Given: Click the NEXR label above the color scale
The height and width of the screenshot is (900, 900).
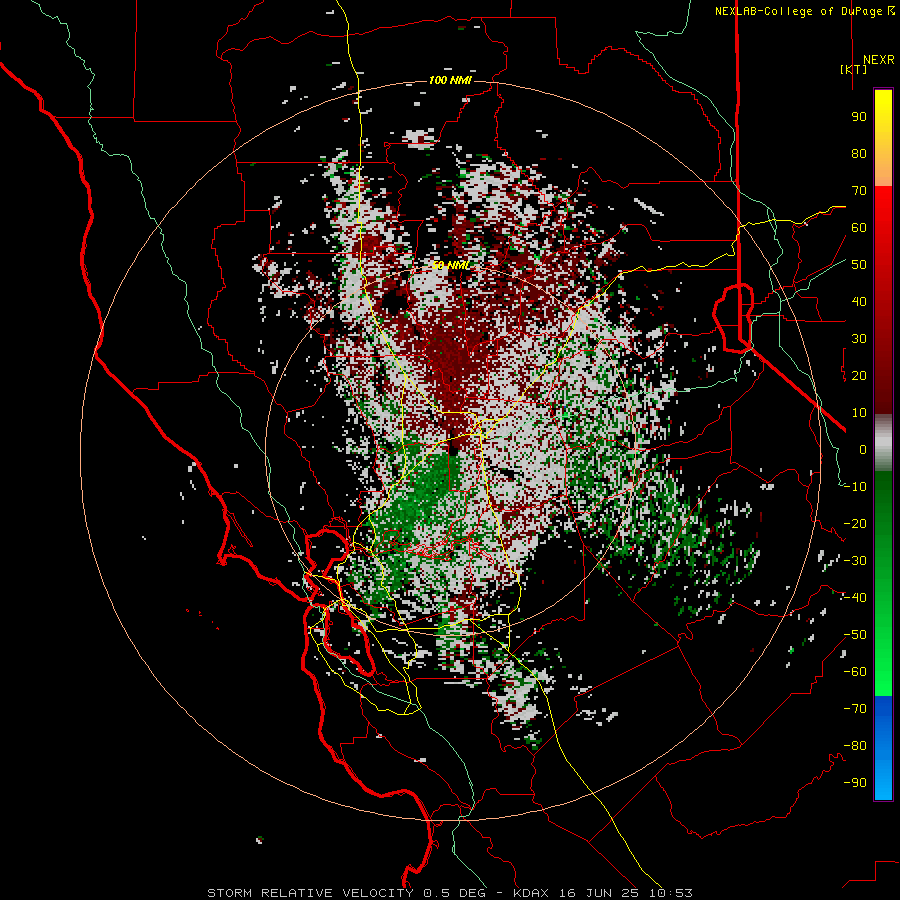Looking at the screenshot, I should click(878, 60).
